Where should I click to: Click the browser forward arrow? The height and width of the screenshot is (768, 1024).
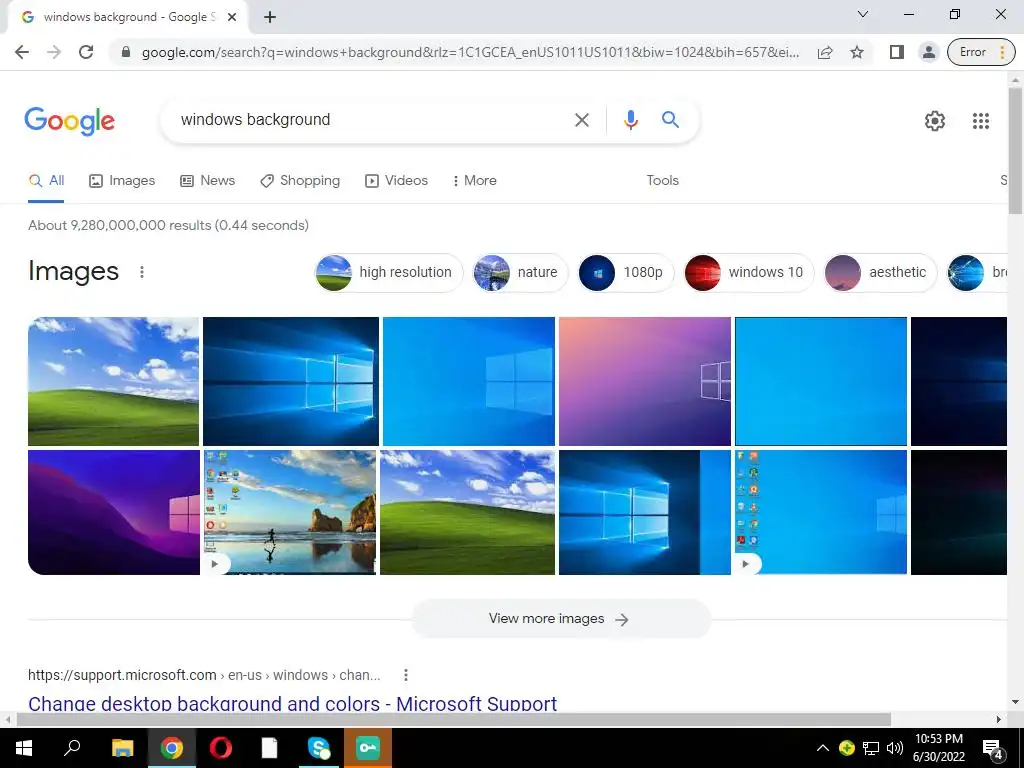point(54,52)
